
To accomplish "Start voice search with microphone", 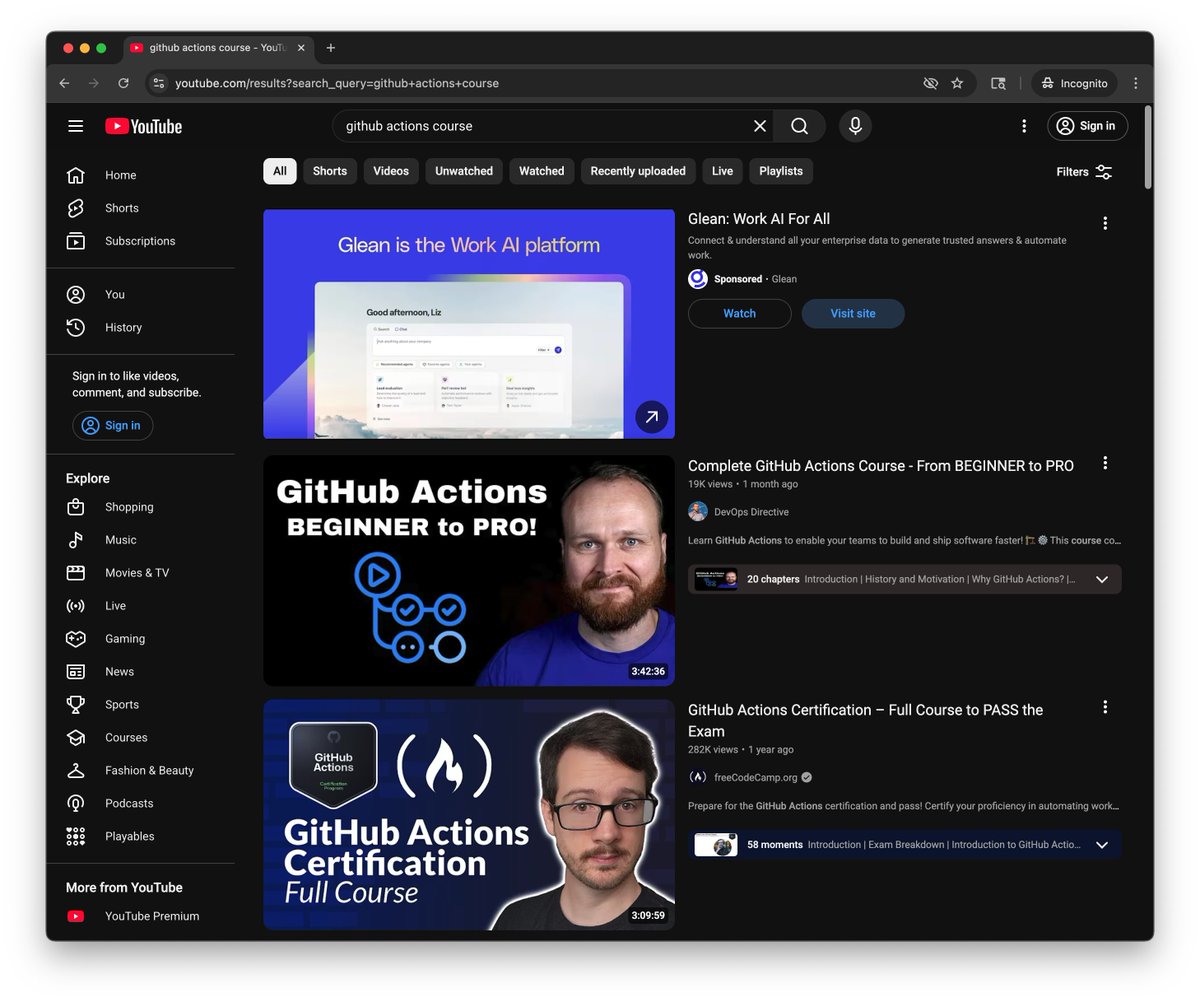I will click(x=855, y=126).
